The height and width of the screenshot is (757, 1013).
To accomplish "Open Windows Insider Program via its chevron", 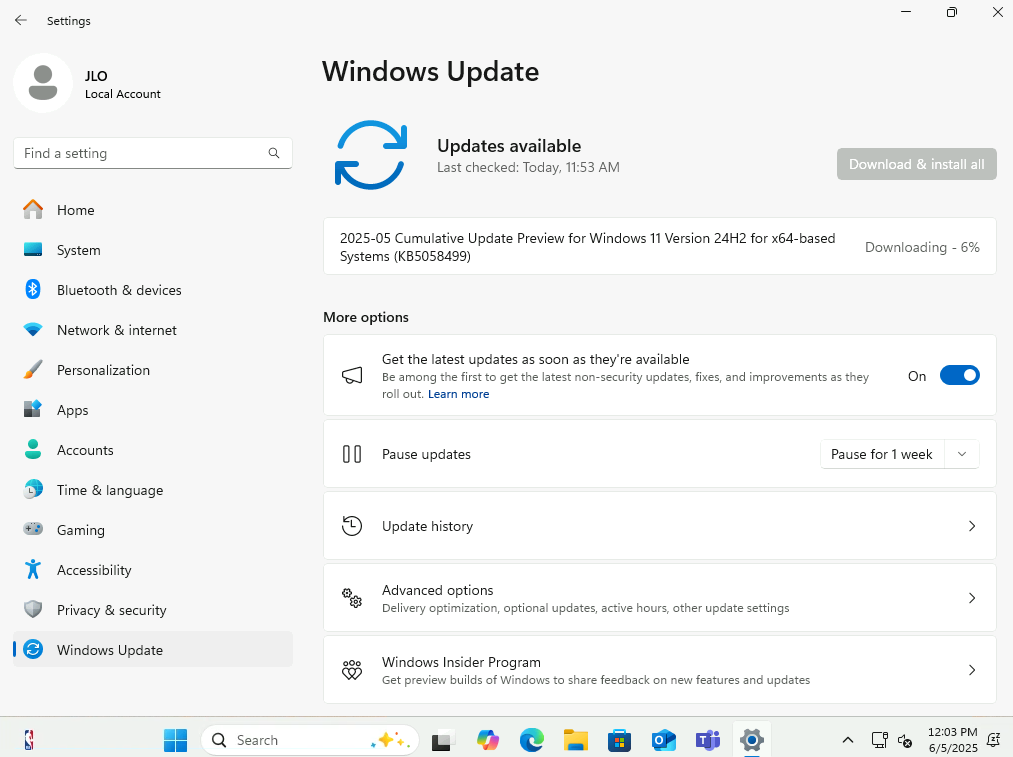I will [x=972, y=670].
